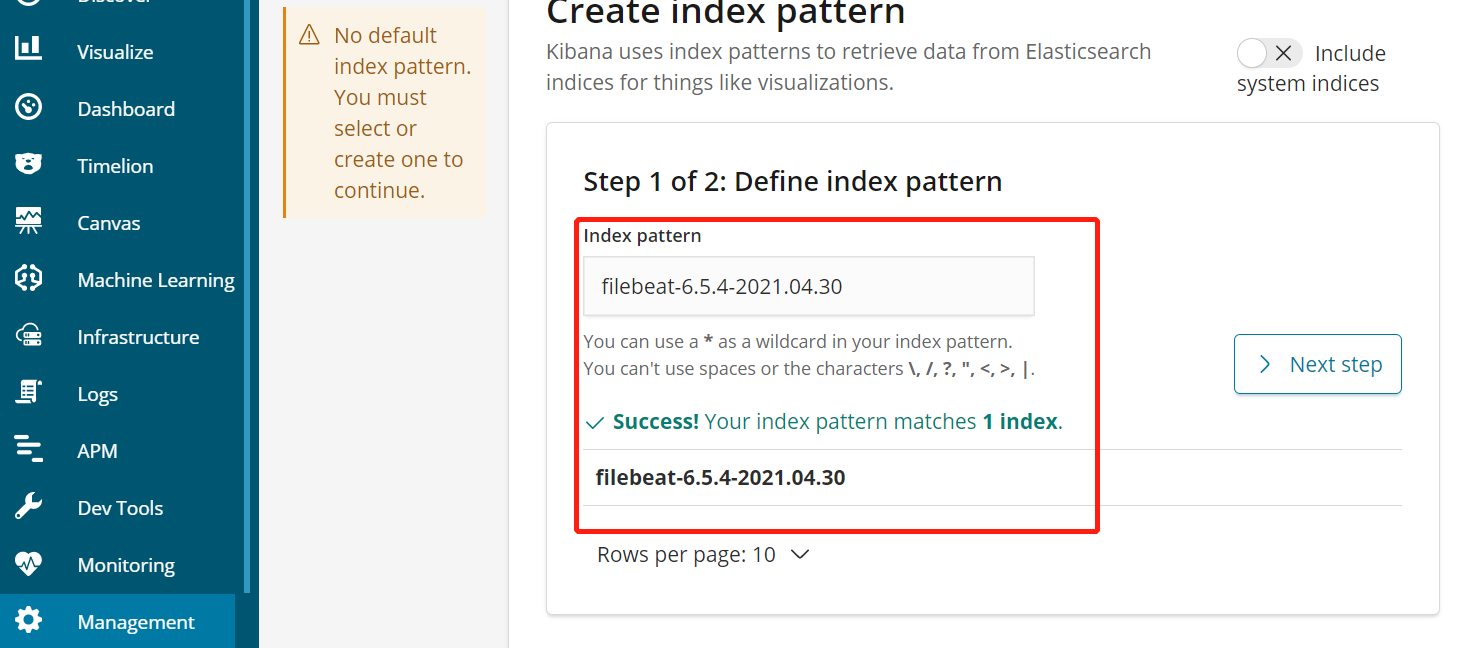1460x648 pixels.
Task: Click the Index pattern field label
Action: 642,236
